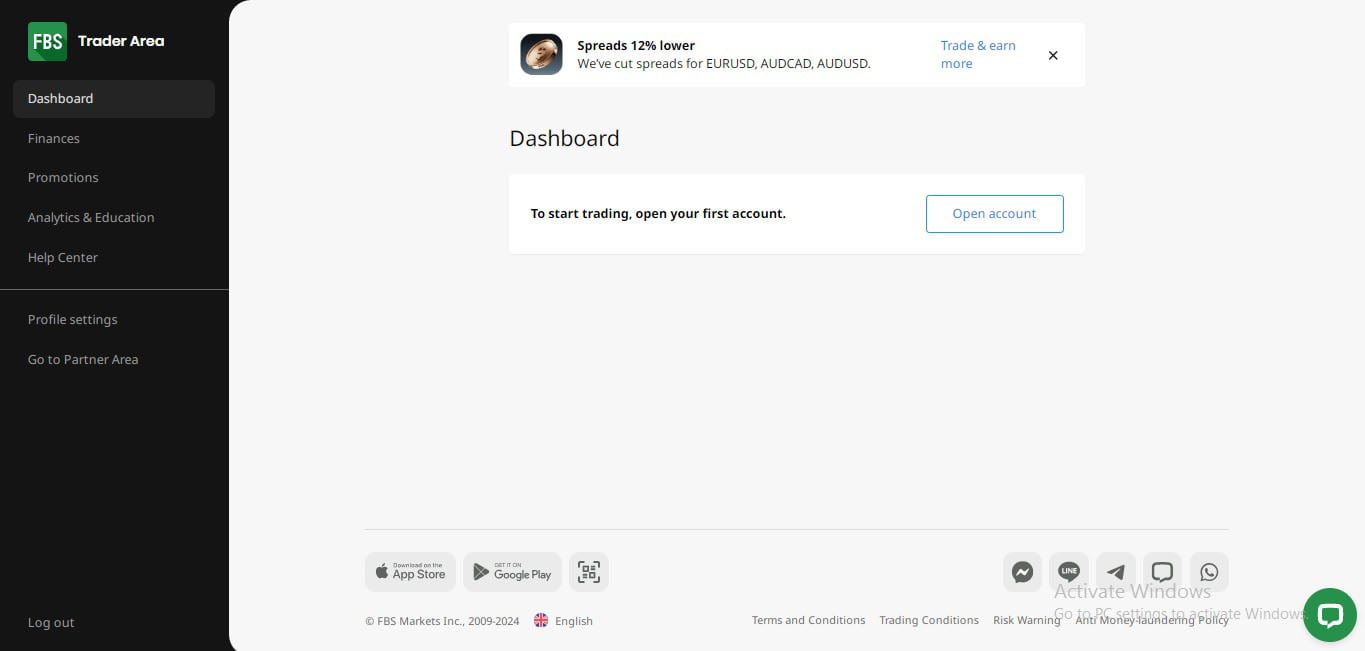Open Terms and Conditions

click(x=808, y=620)
